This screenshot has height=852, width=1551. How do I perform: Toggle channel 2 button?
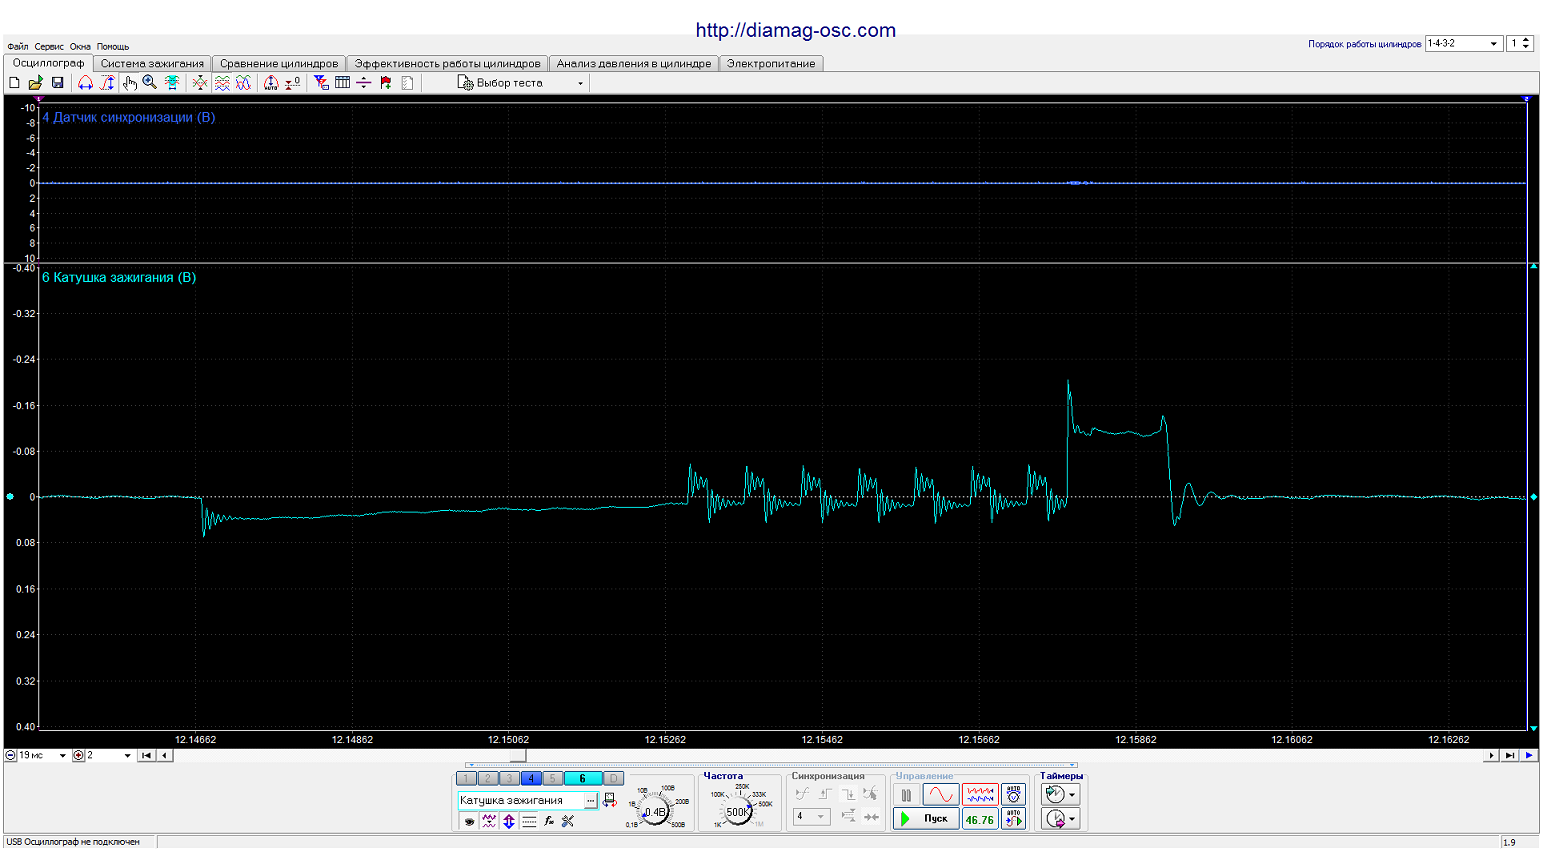488,779
